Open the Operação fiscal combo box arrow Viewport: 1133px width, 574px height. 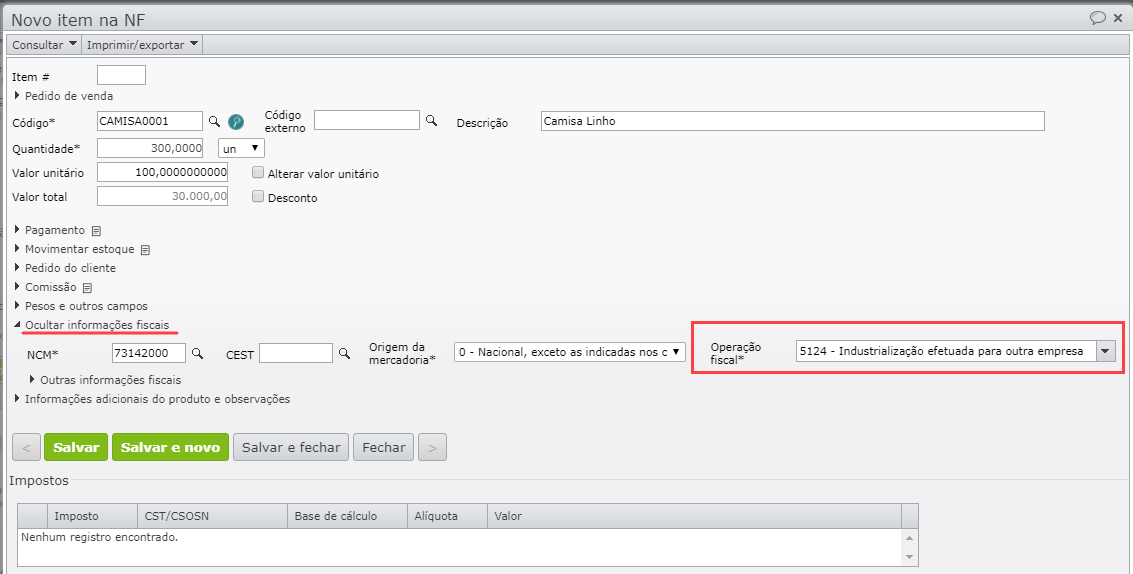click(x=1106, y=351)
